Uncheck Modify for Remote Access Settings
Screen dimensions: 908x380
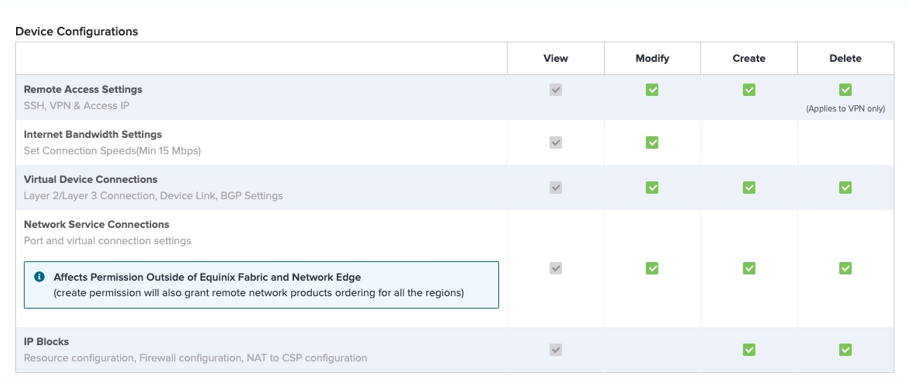coord(652,90)
